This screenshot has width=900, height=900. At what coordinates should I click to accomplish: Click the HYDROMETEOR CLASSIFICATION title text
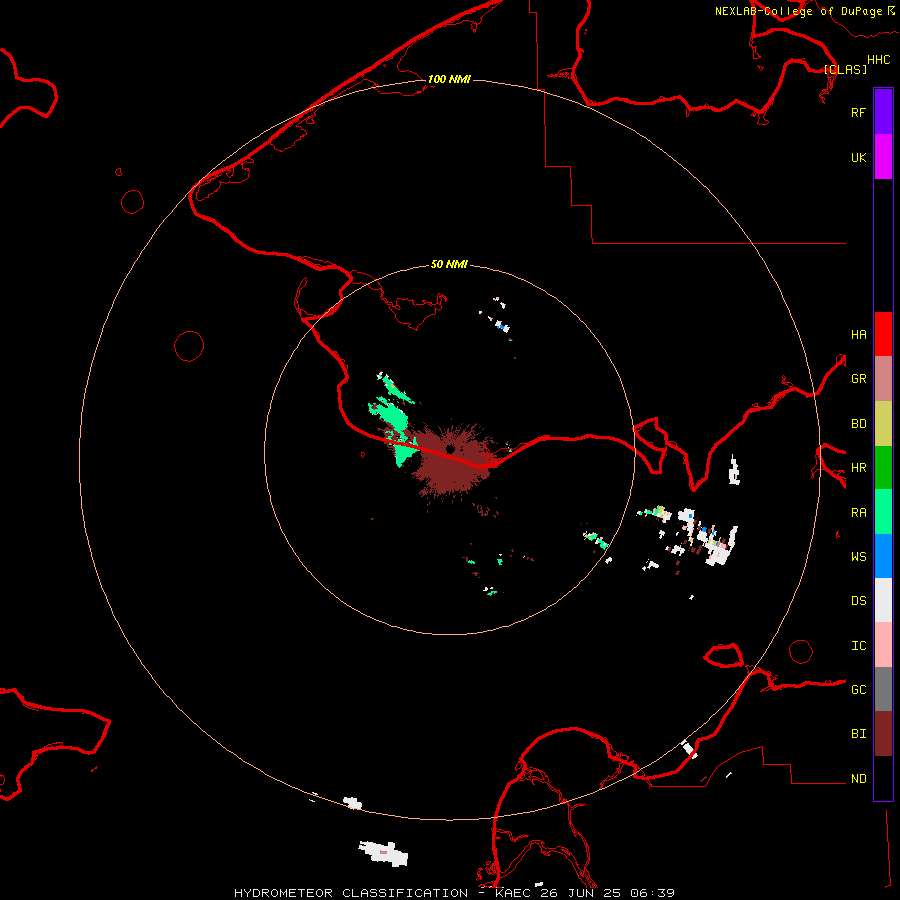(x=351, y=893)
